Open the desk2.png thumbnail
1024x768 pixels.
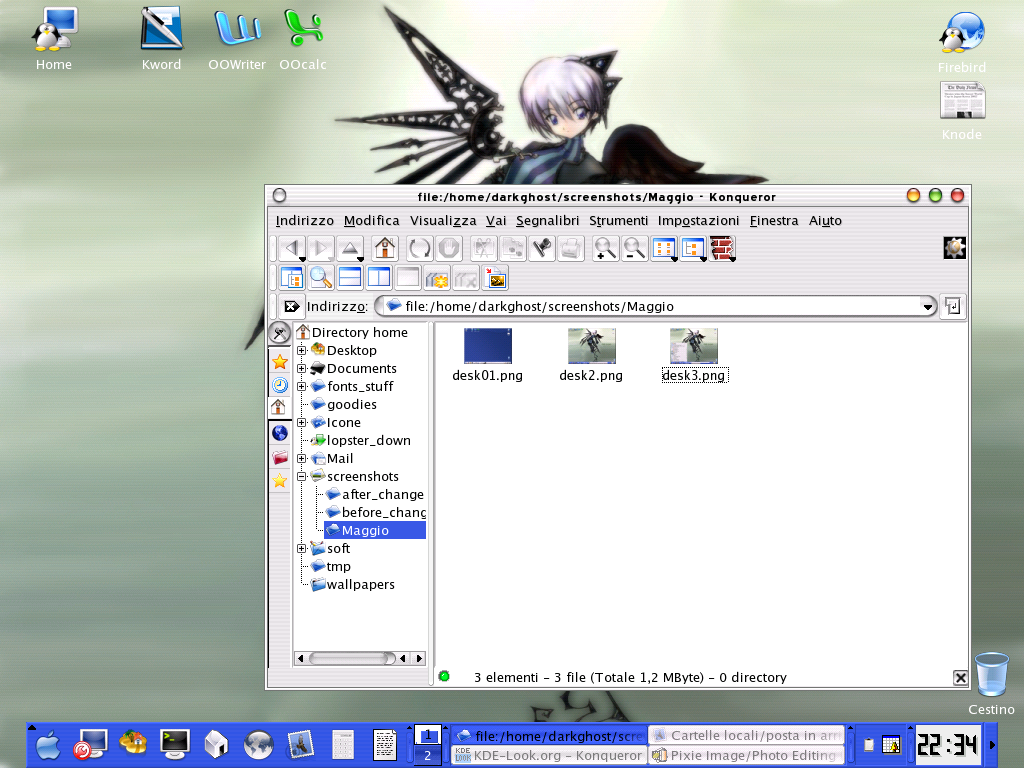(x=591, y=346)
